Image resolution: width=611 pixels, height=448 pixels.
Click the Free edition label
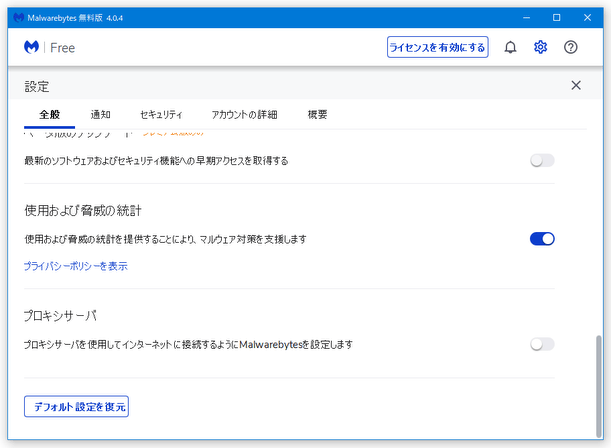pos(62,48)
